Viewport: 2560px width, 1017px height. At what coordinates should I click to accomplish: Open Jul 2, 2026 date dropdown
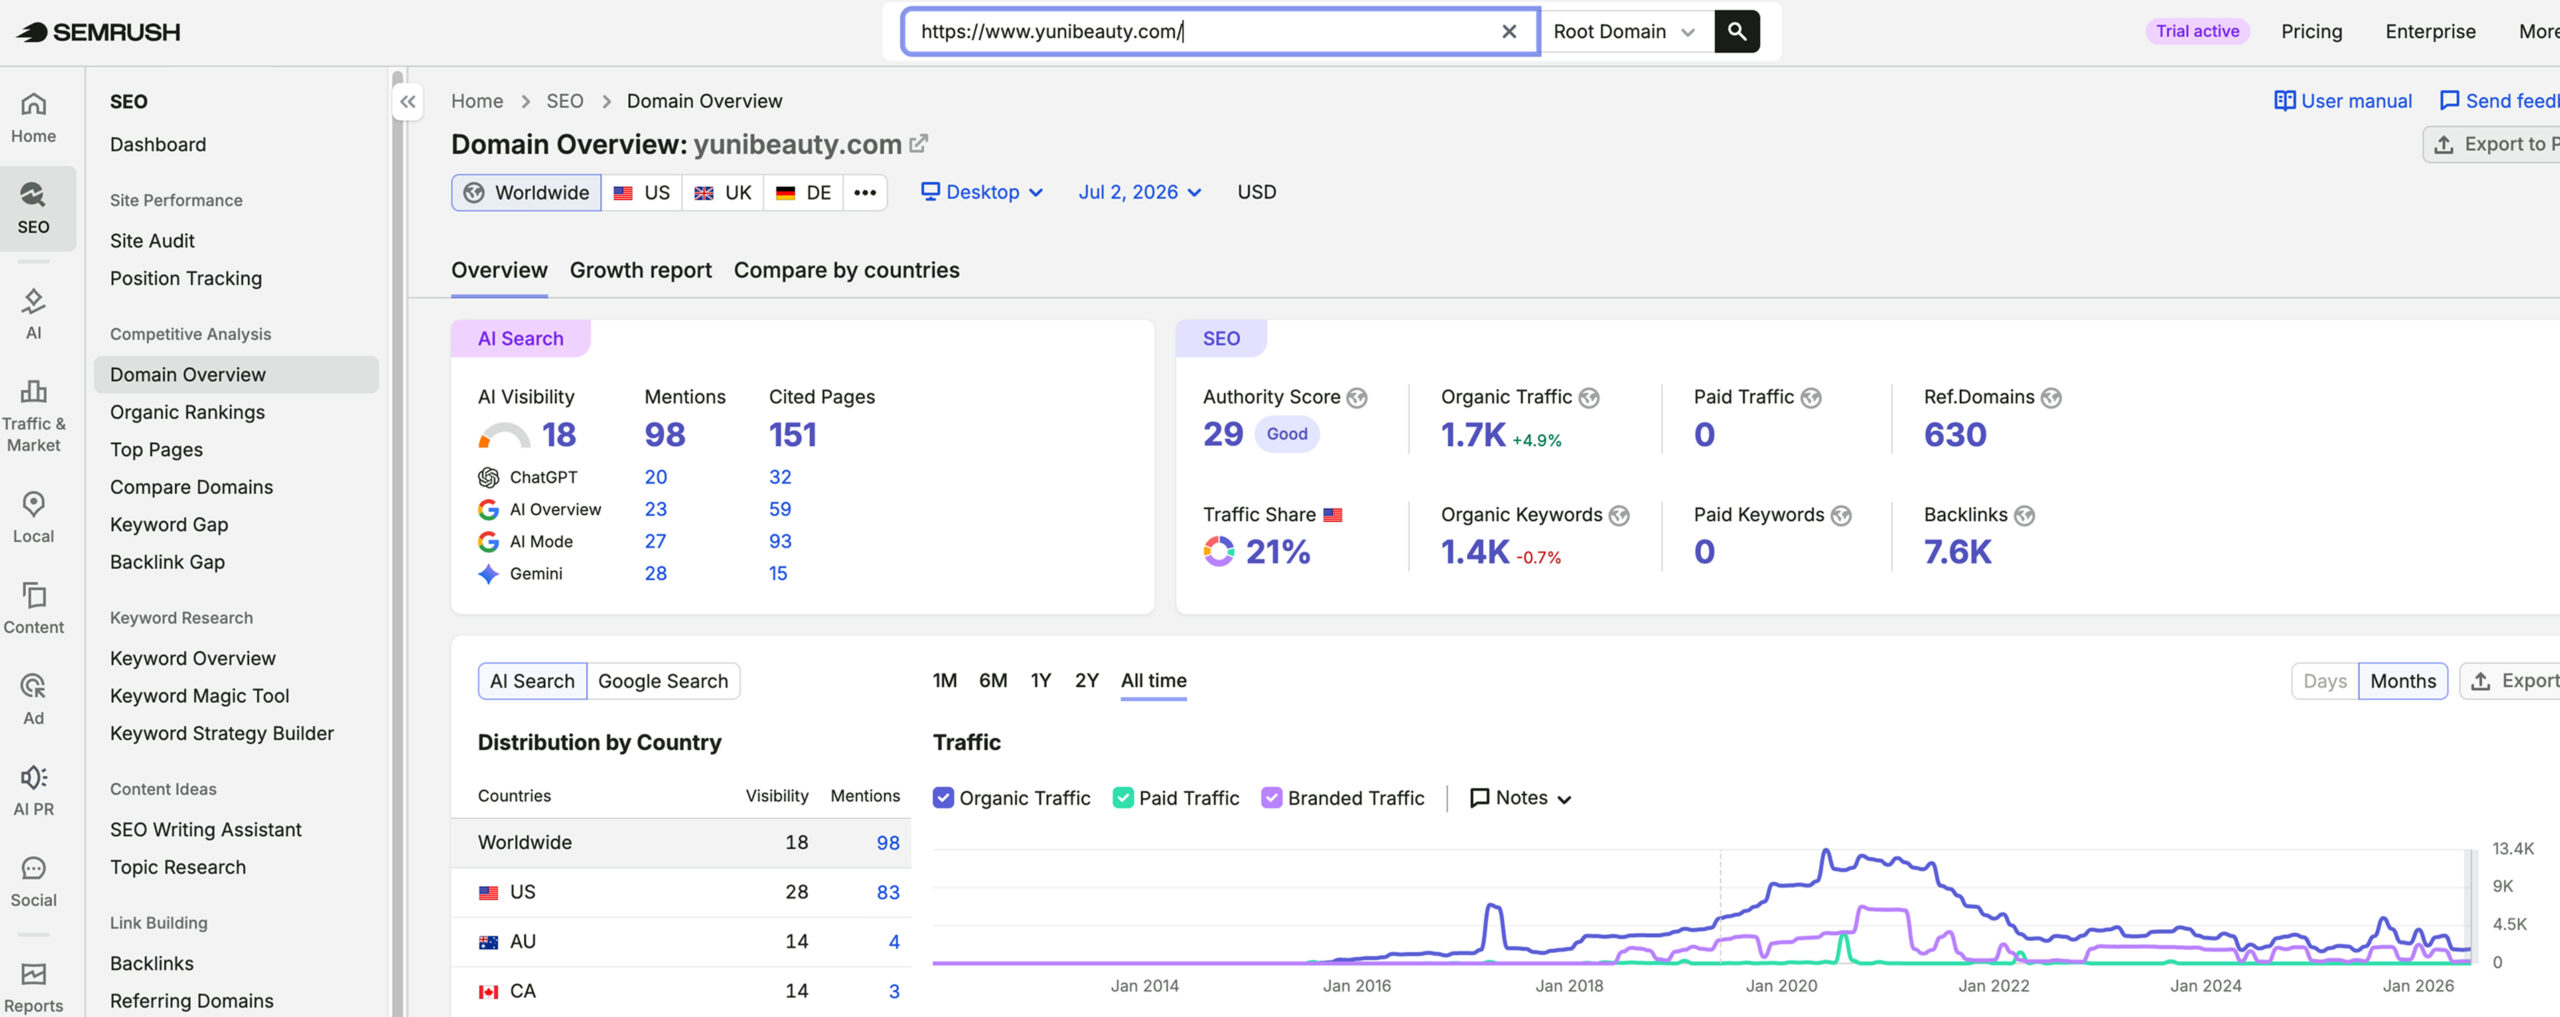1139,192
